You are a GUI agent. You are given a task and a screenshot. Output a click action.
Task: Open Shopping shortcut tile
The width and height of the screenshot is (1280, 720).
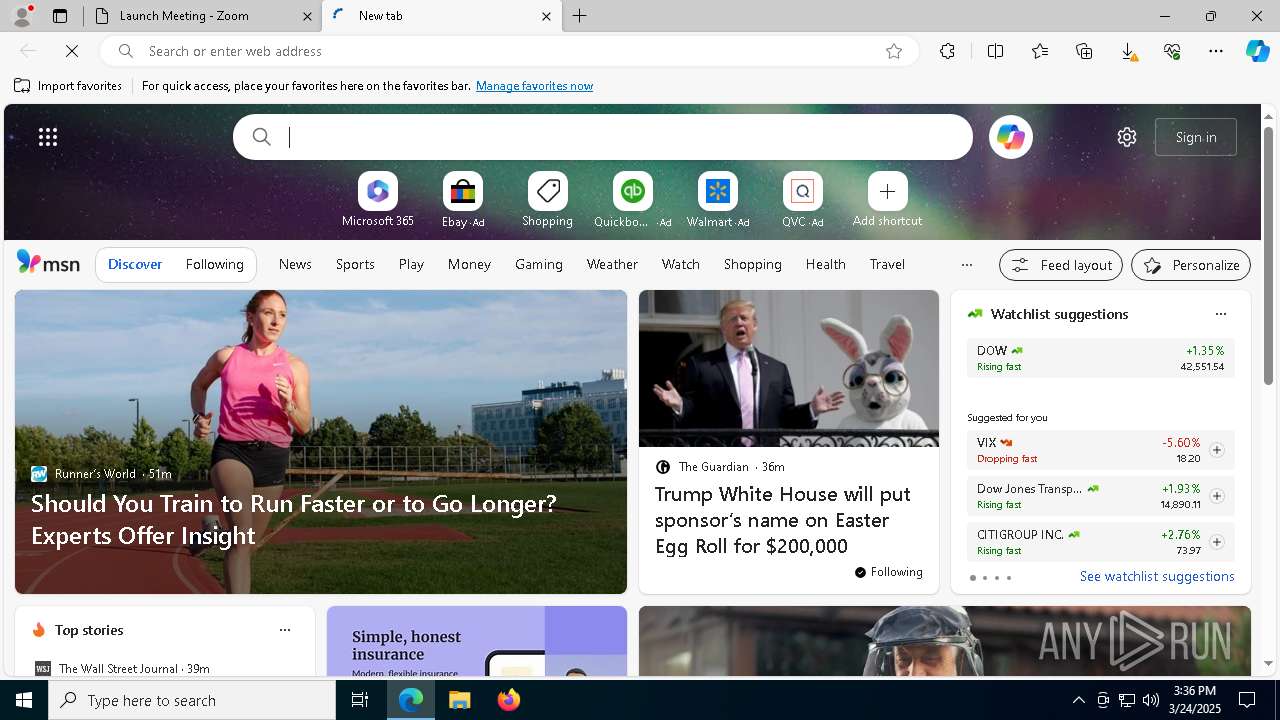point(547,200)
